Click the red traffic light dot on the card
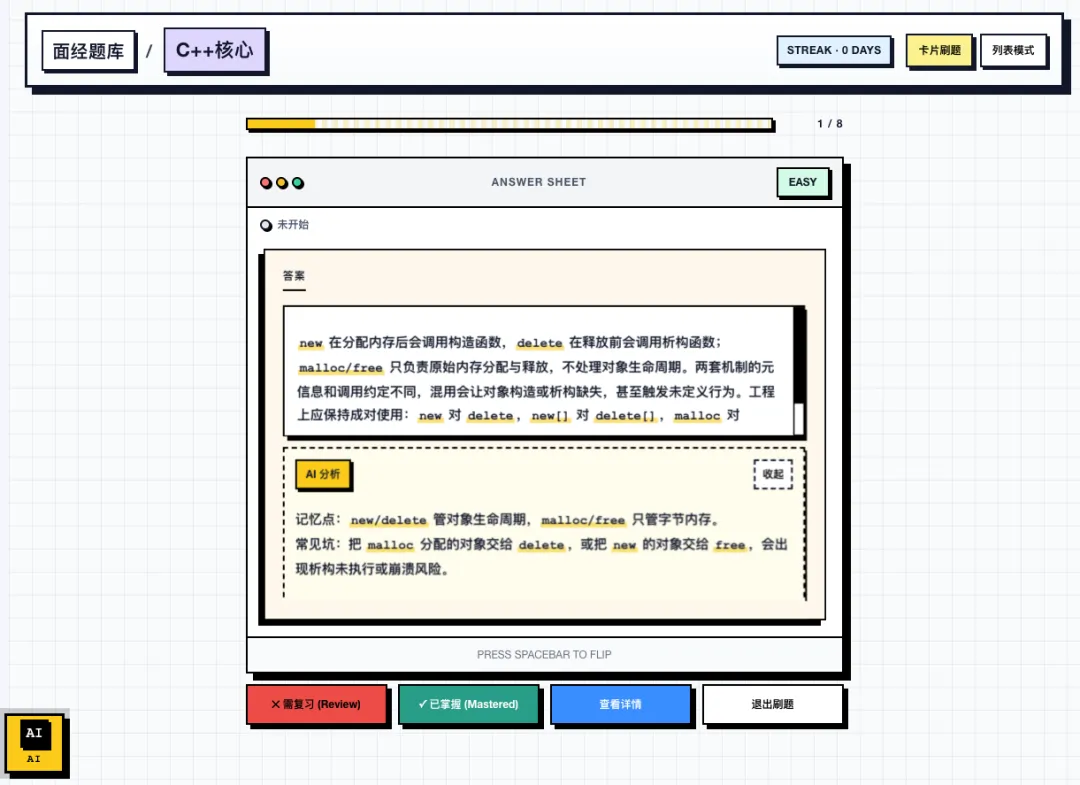This screenshot has width=1080, height=785. [266, 183]
